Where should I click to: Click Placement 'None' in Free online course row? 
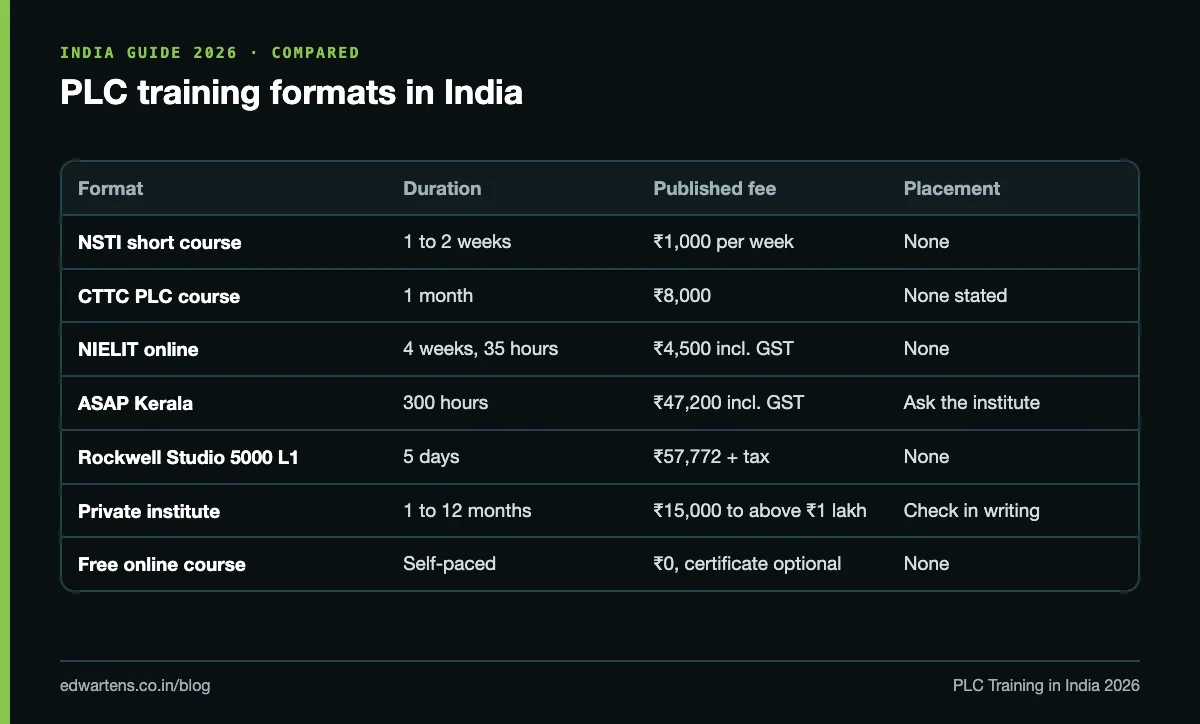[x=926, y=564]
